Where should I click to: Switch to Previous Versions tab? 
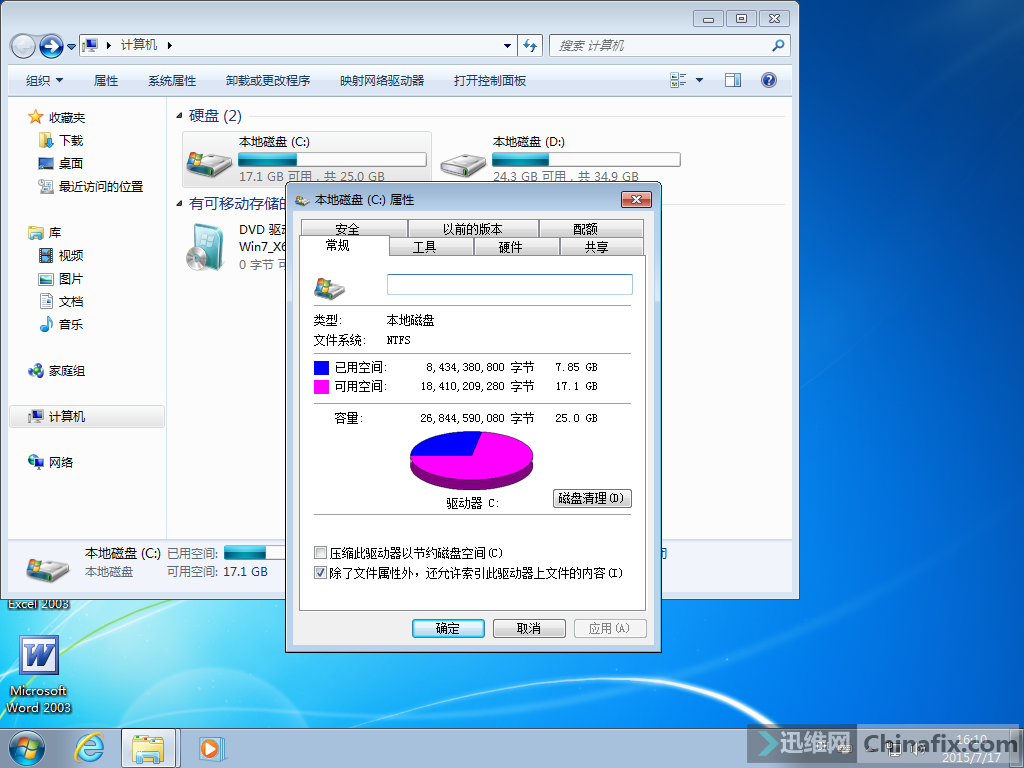pyautogui.click(x=473, y=229)
